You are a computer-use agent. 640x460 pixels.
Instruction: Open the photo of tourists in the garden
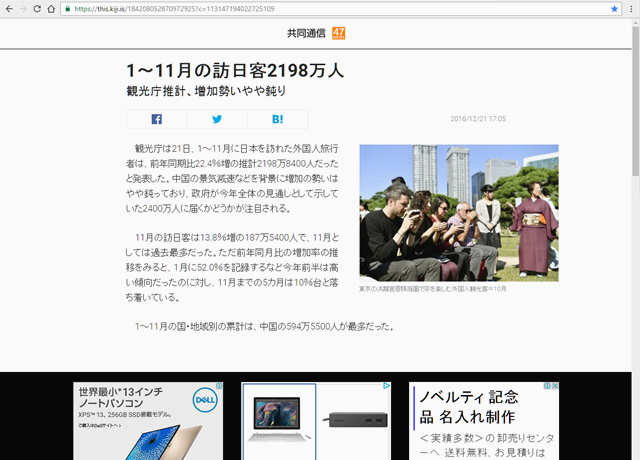[458, 212]
